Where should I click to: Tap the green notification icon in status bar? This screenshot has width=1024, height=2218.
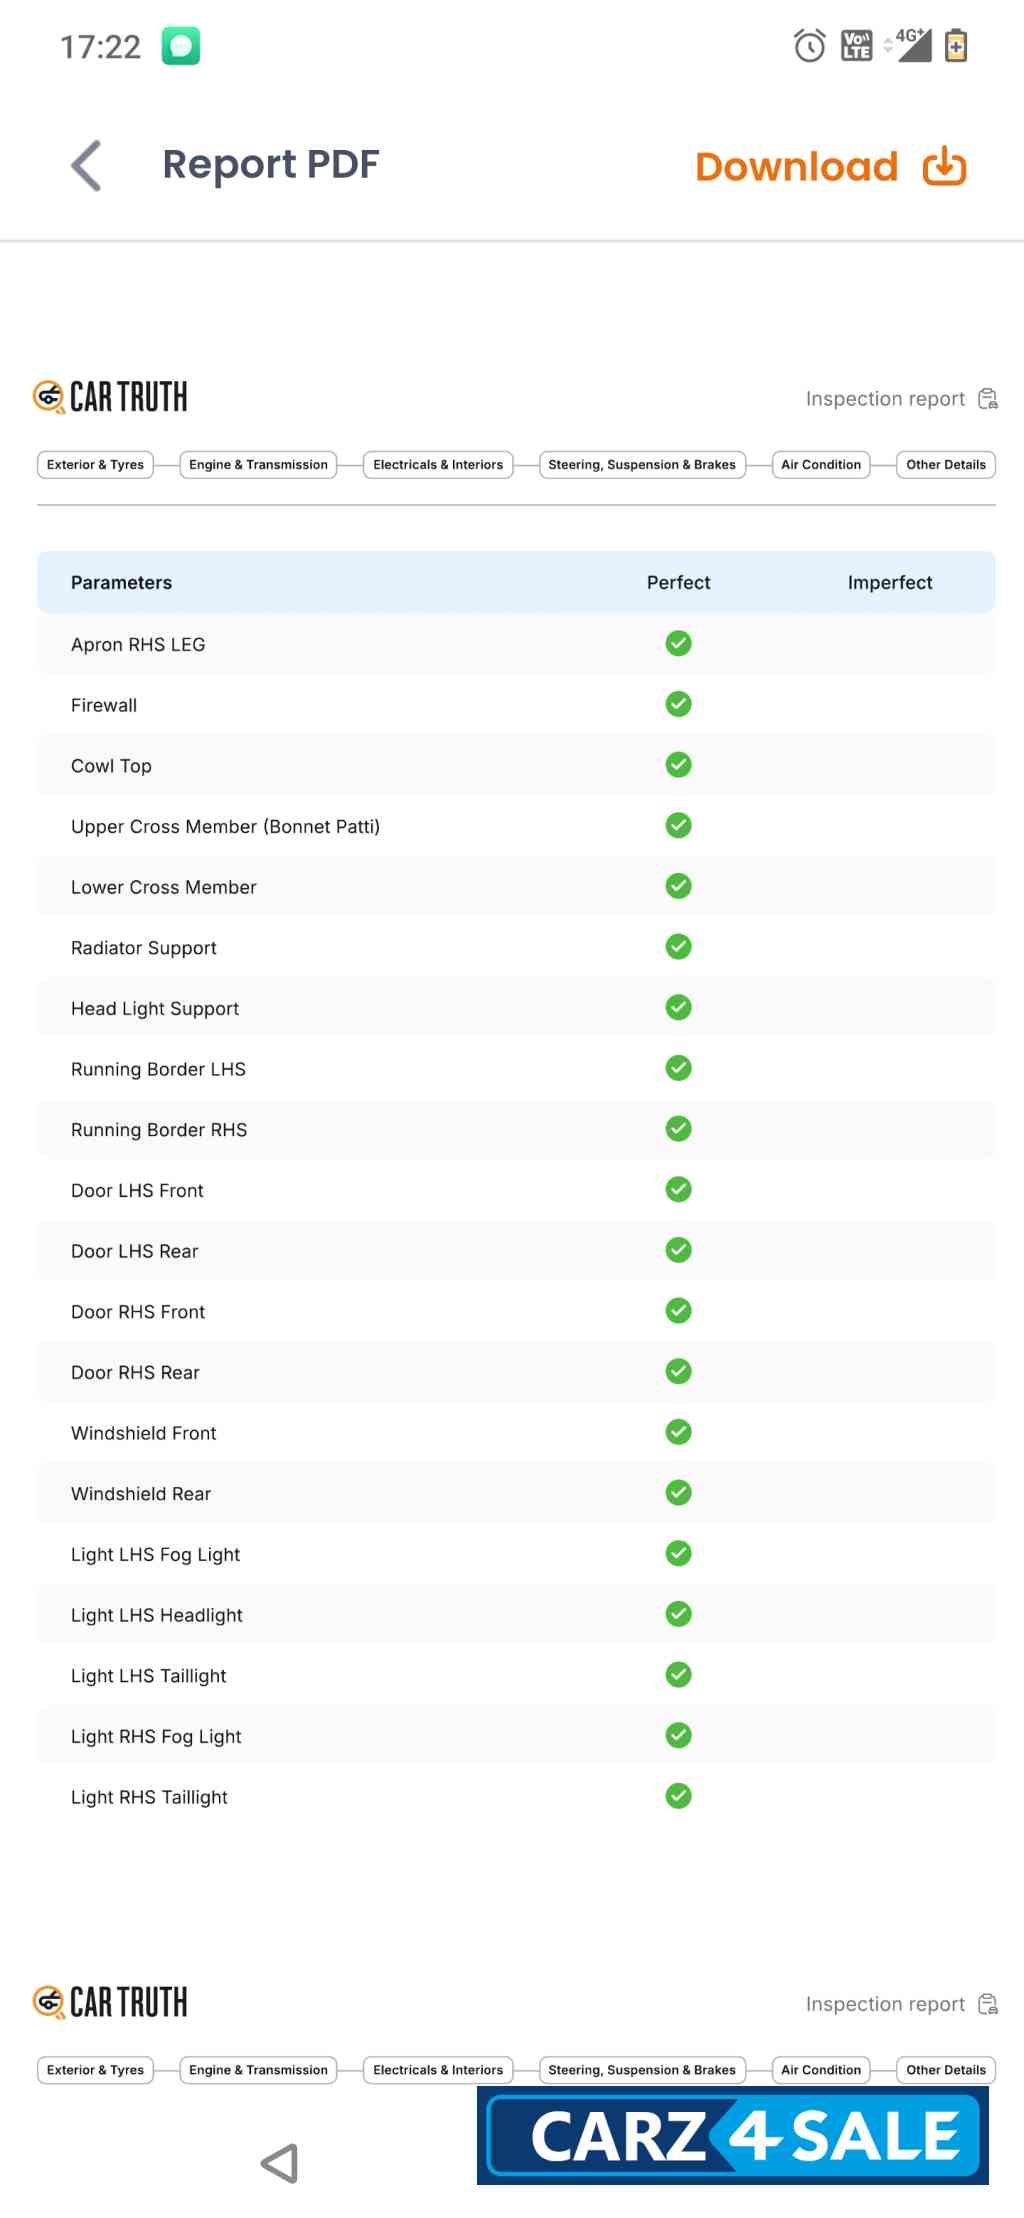pos(181,46)
